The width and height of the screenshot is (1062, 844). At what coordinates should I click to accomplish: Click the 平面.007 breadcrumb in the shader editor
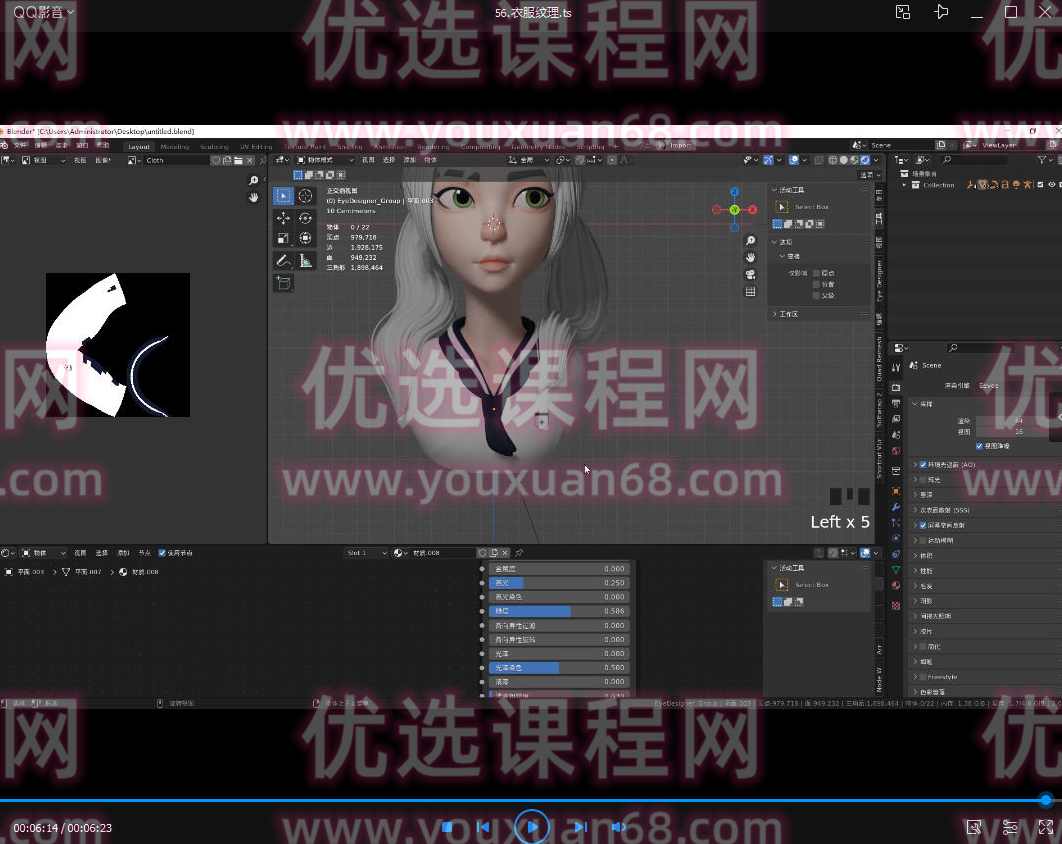pyautogui.click(x=88, y=572)
